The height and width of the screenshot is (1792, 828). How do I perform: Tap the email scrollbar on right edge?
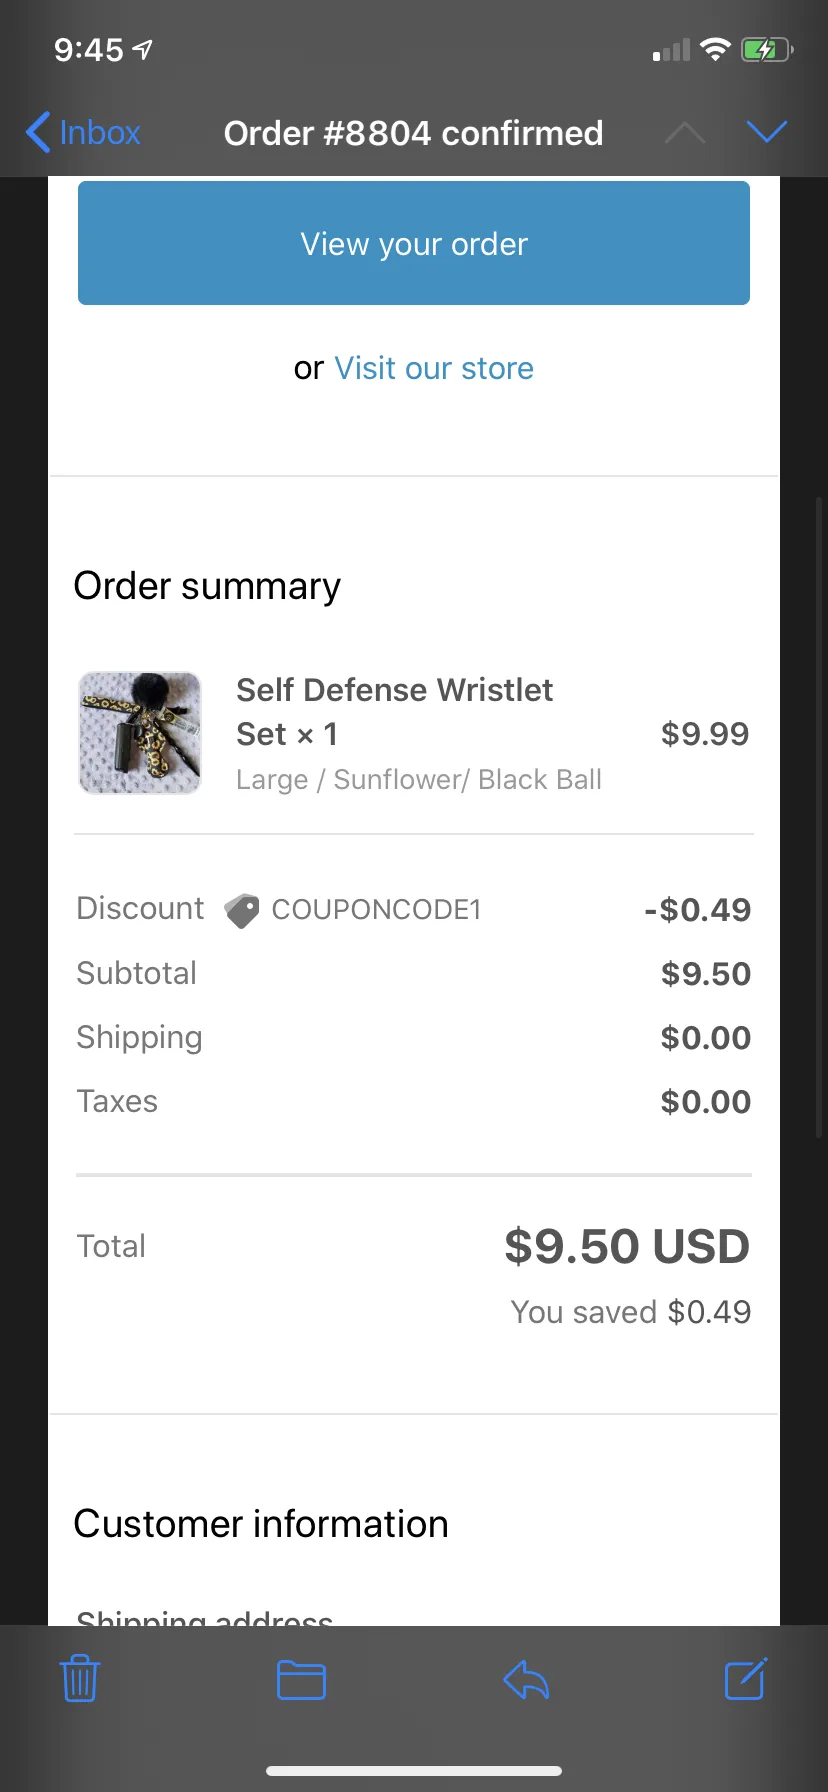point(819,817)
